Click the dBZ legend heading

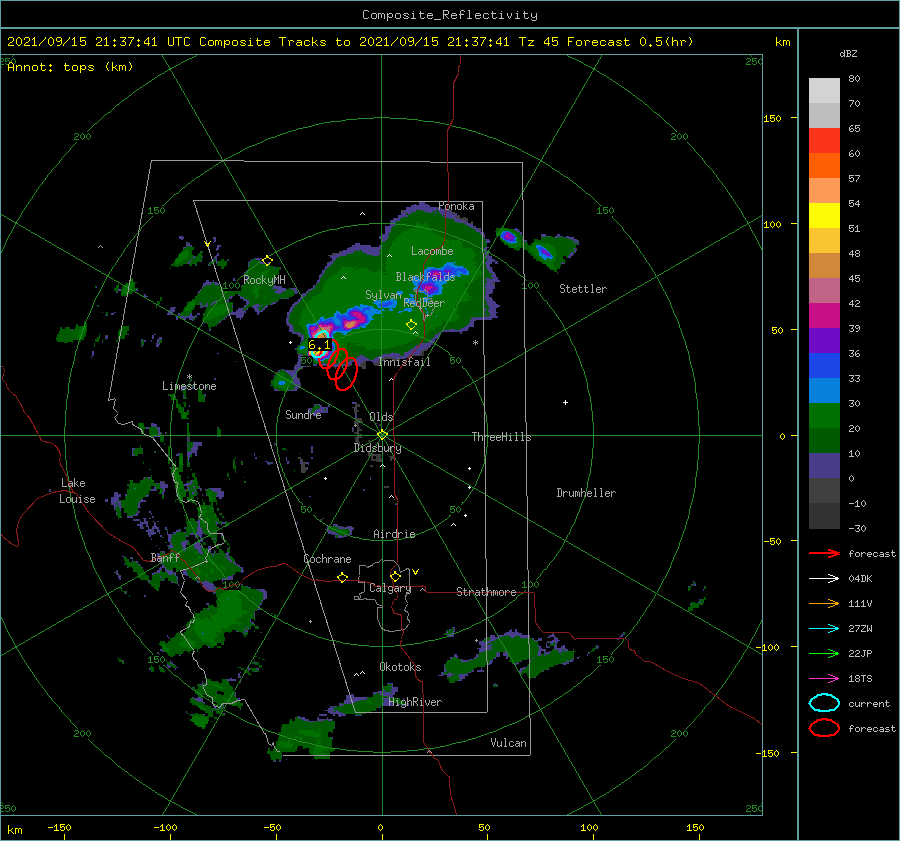click(x=848, y=53)
